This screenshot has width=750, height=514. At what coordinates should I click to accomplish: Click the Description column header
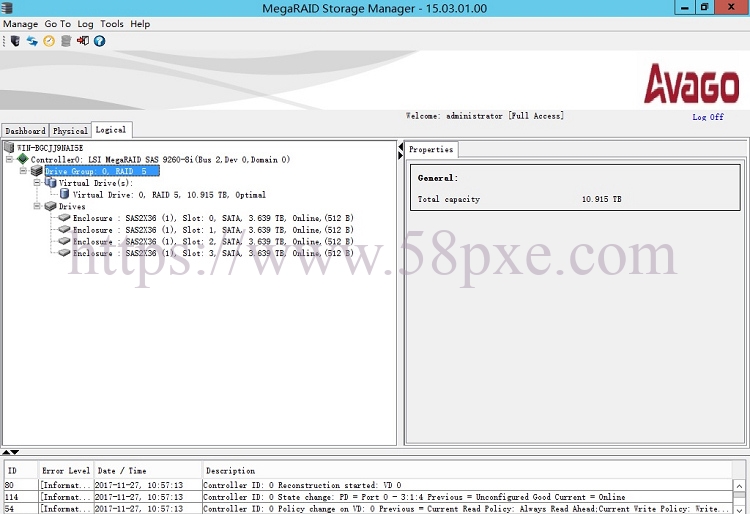tap(467, 470)
